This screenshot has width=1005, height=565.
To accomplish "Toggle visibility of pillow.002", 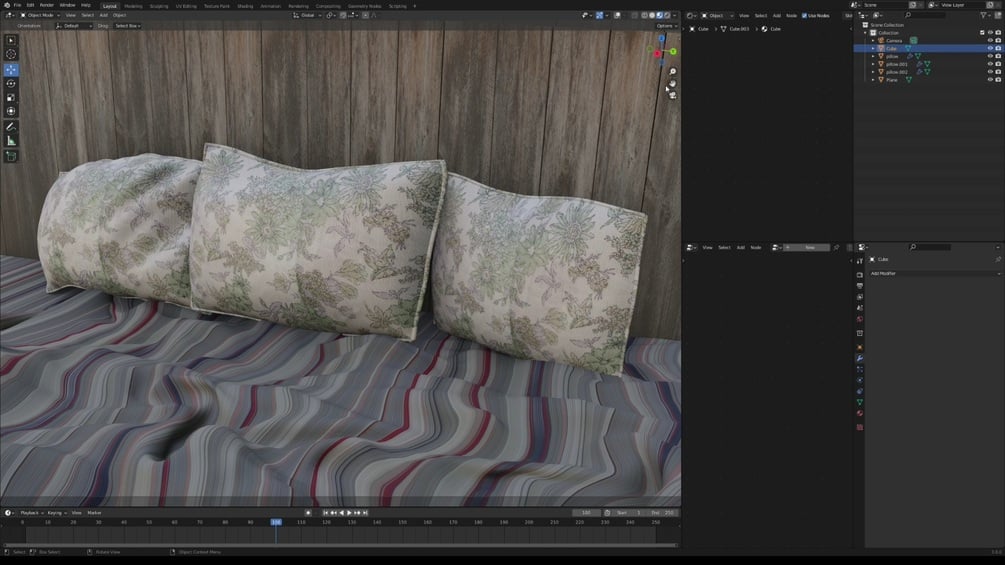I will 990,72.
